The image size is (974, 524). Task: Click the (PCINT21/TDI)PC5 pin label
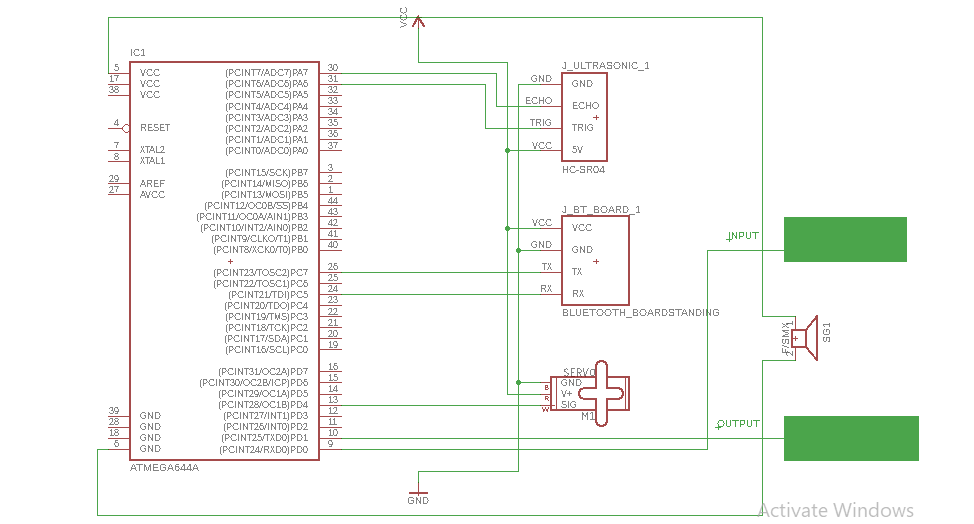click(x=268, y=295)
